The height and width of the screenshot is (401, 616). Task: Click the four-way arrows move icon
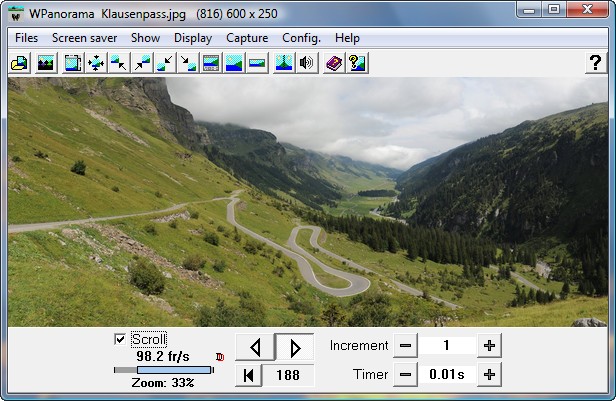coord(96,63)
